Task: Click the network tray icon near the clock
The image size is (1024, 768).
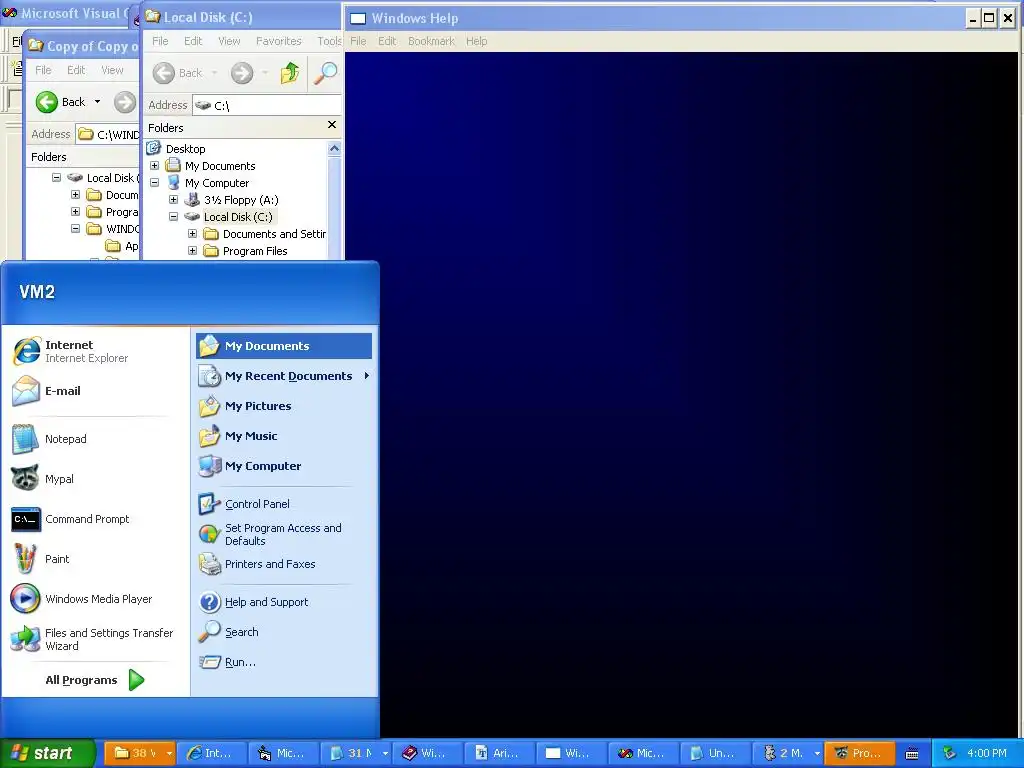Action: [x=949, y=753]
